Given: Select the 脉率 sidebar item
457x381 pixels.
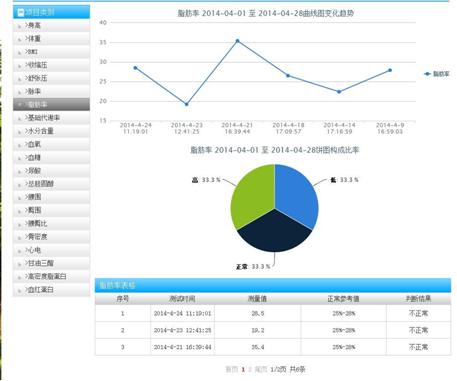Looking at the screenshot, I should (x=51, y=91).
